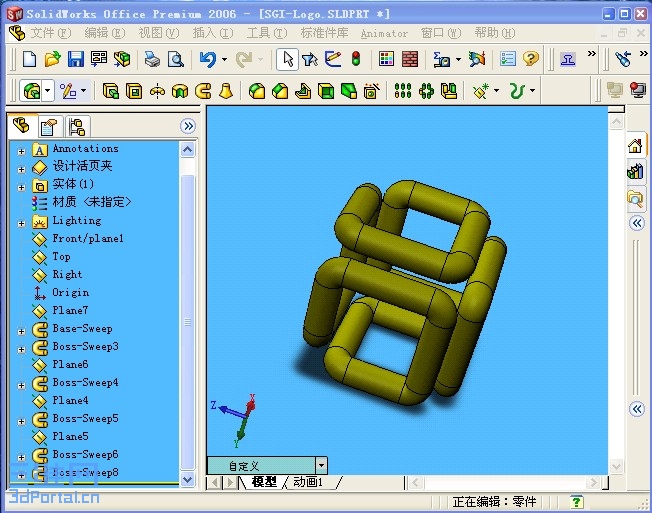652x513 pixels.
Task: Expand the Annotations tree node
Action: (x=21, y=151)
